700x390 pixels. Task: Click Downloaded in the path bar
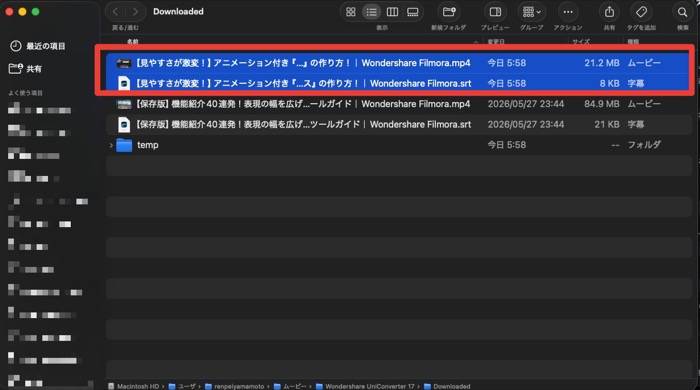tap(447, 386)
